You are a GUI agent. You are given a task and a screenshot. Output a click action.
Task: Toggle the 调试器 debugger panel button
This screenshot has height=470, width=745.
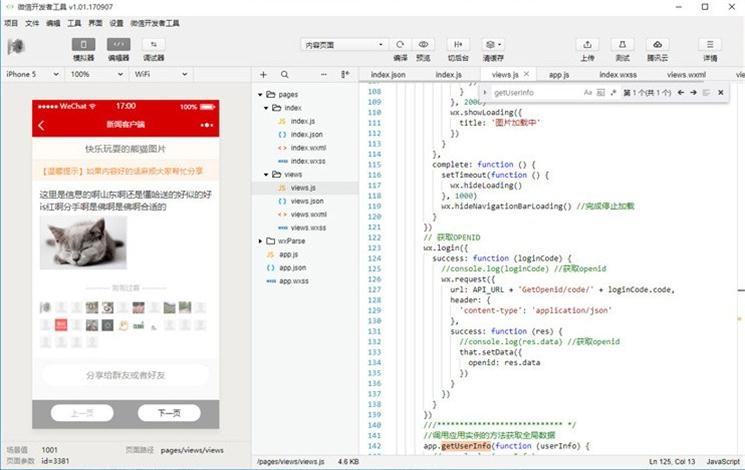154,45
